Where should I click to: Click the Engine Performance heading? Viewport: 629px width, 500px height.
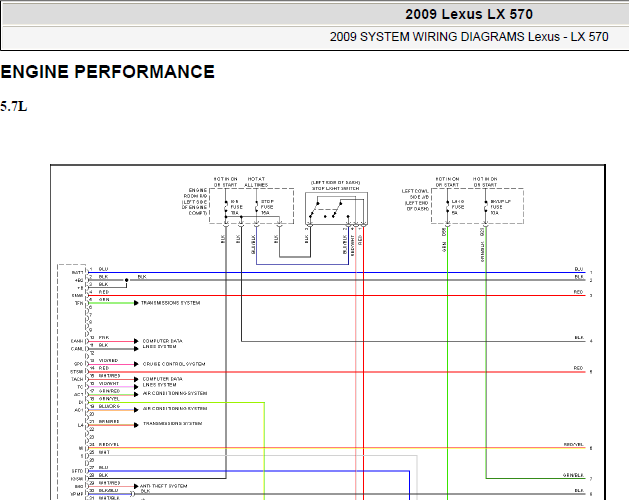[108, 72]
